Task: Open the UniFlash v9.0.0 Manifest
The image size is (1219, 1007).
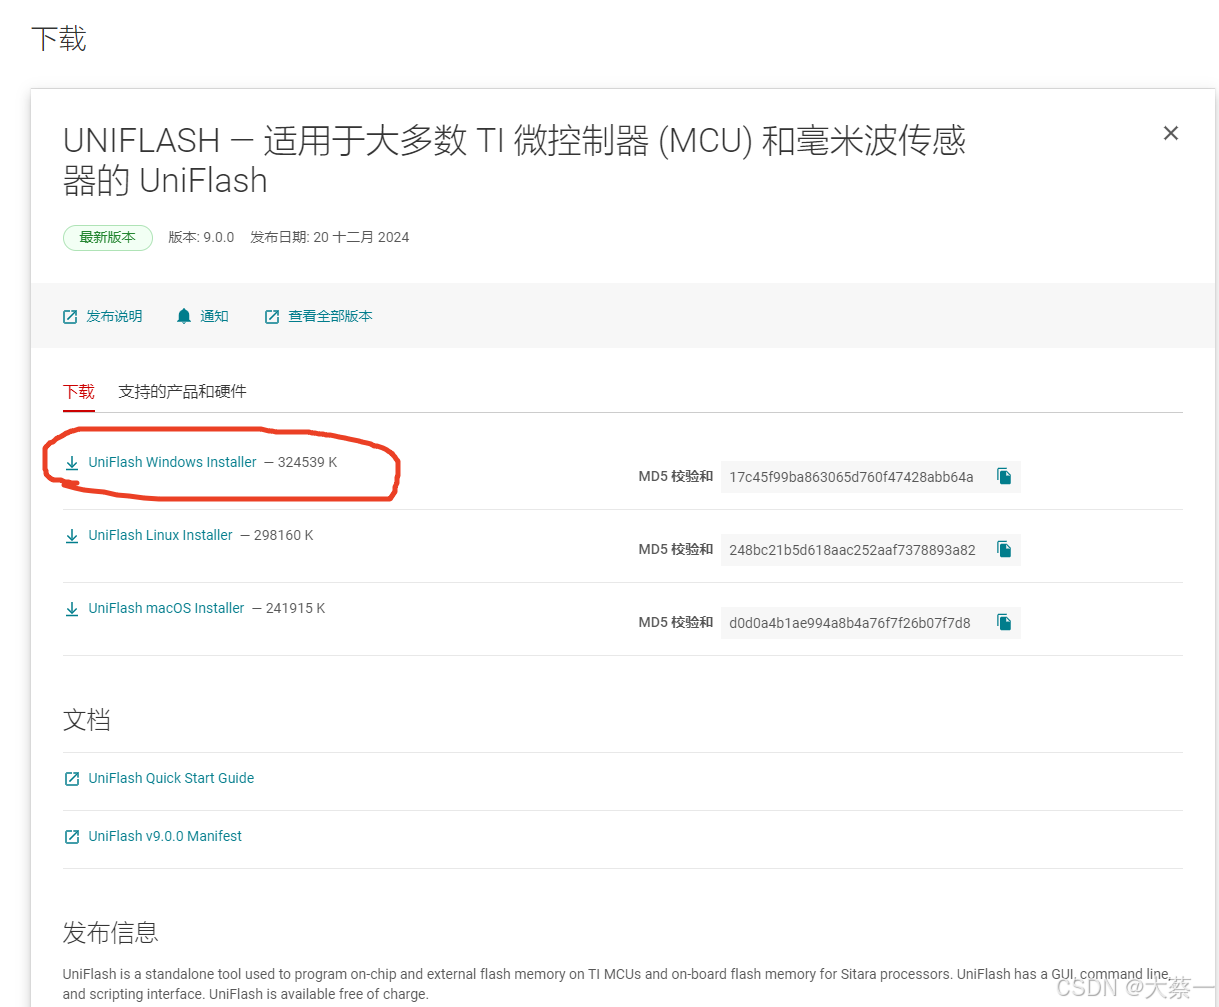Action: coord(164,836)
